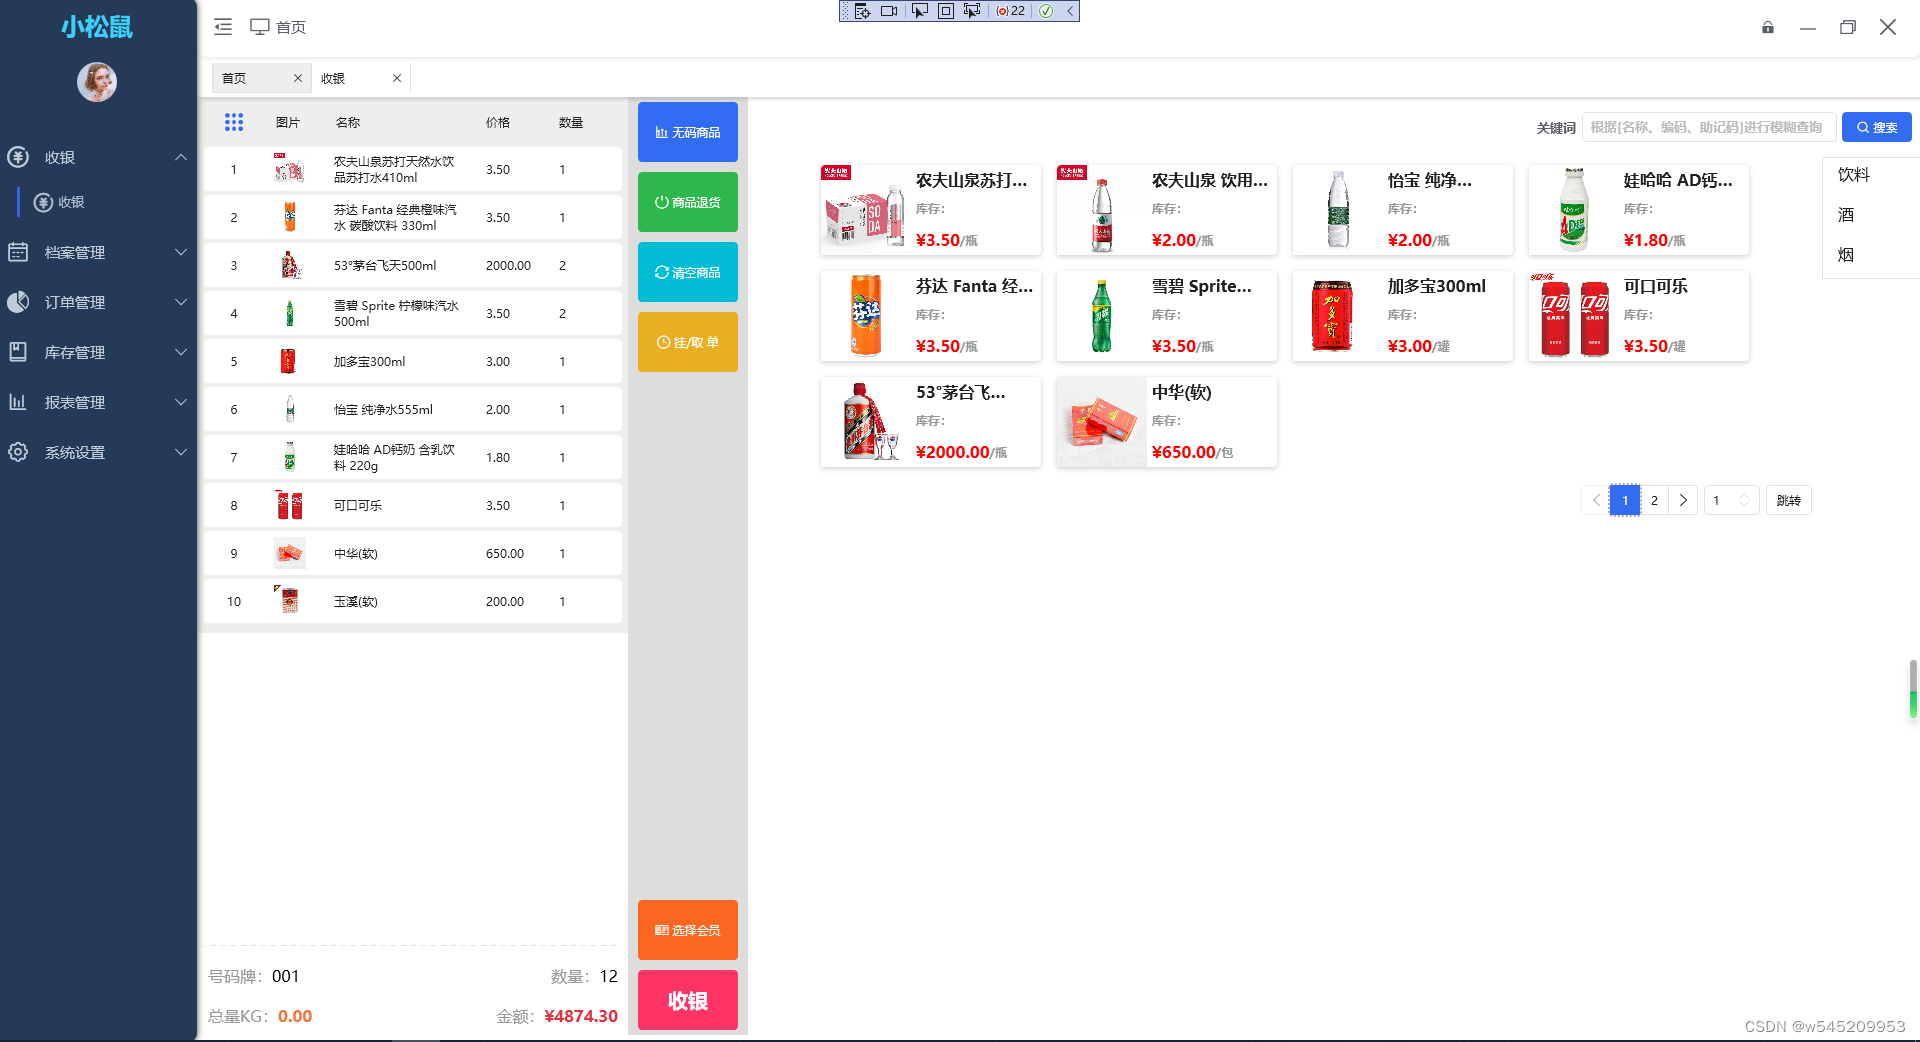Select the 雪碧 Sprite product card
The image size is (1920, 1042).
click(x=1166, y=316)
